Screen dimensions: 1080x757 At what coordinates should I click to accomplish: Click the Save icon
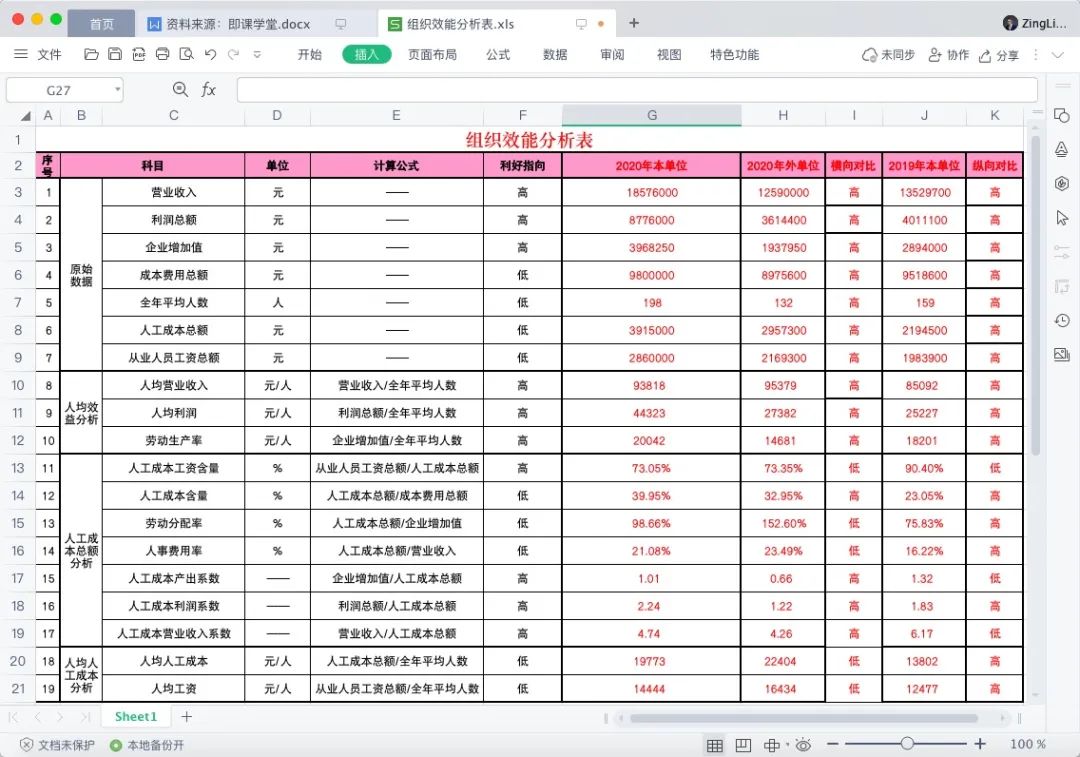(115, 55)
